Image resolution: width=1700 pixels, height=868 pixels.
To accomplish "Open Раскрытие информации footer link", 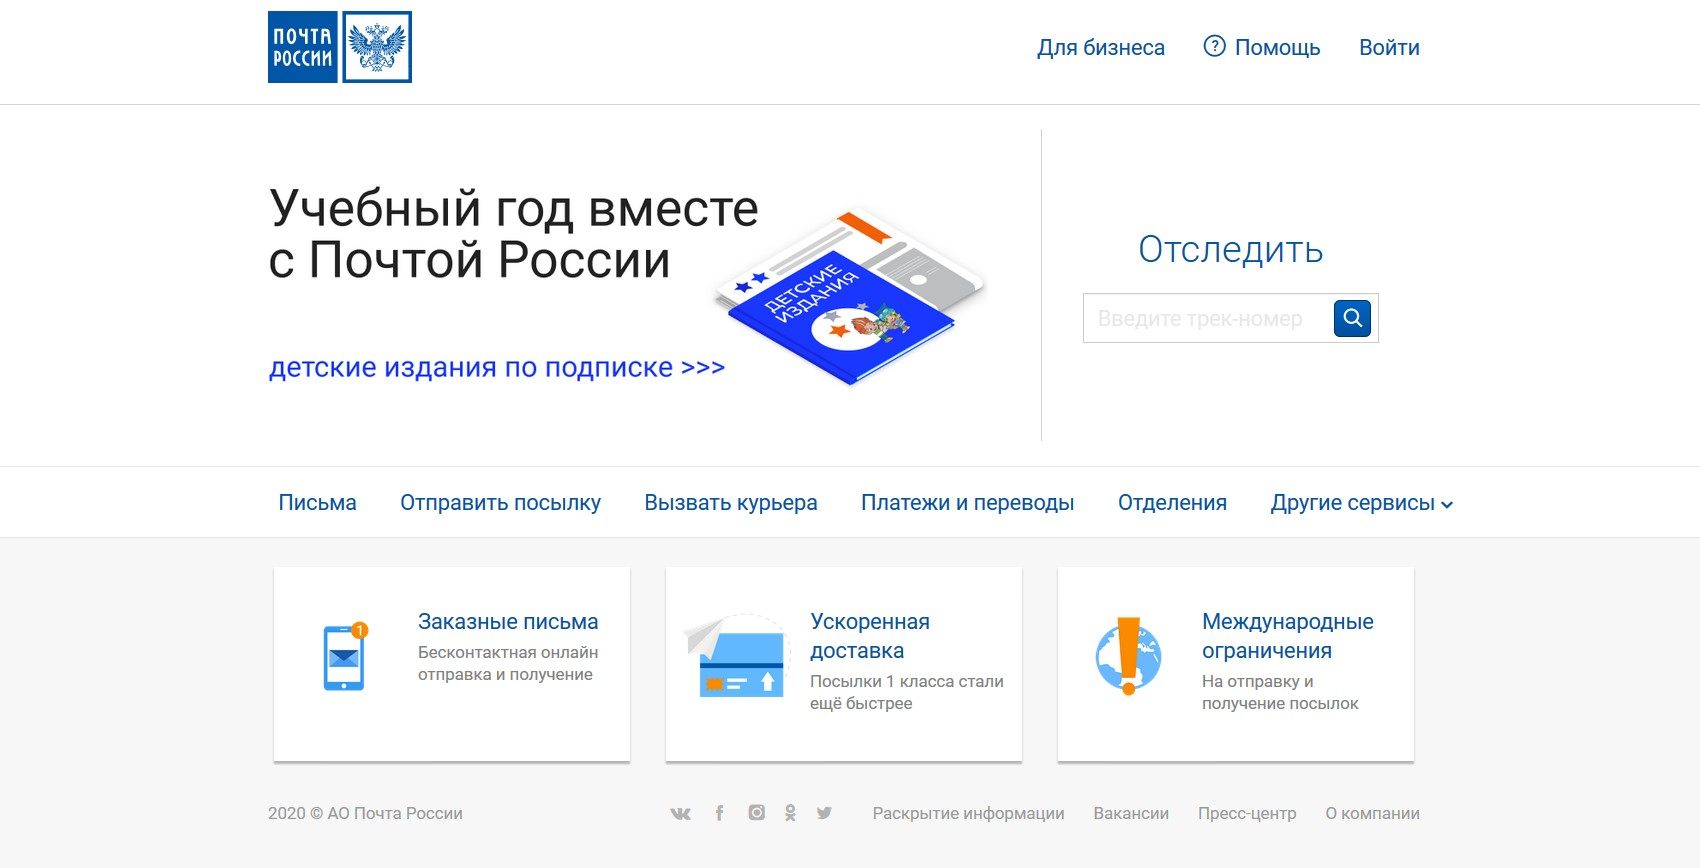I will (x=968, y=814).
